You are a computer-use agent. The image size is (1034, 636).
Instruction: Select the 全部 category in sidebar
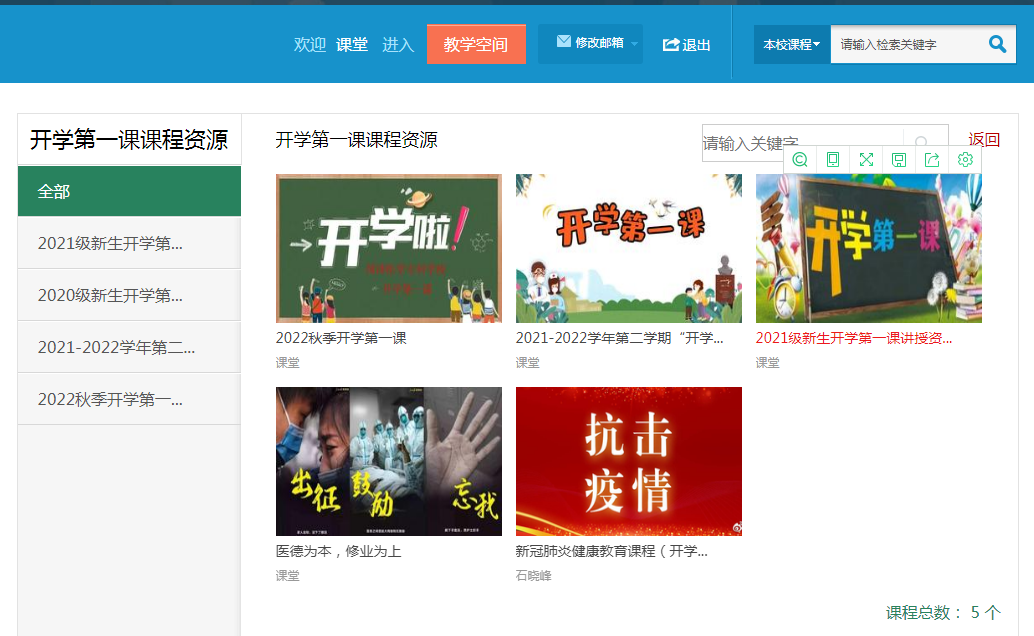129,191
